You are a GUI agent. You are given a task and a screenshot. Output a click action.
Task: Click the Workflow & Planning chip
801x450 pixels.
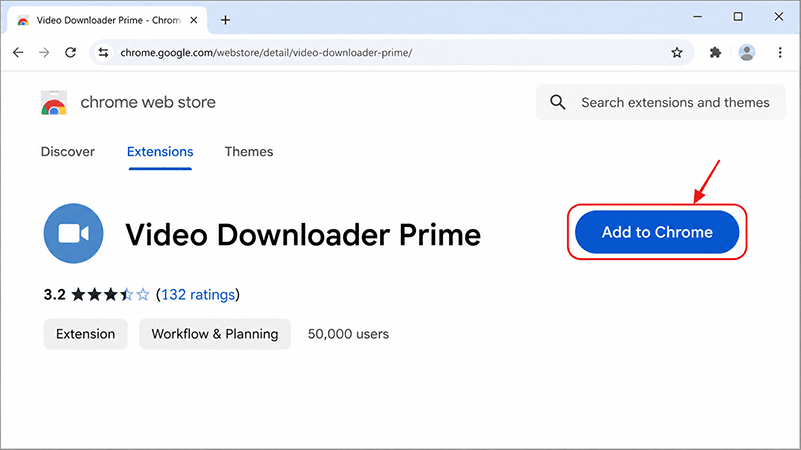coord(215,334)
